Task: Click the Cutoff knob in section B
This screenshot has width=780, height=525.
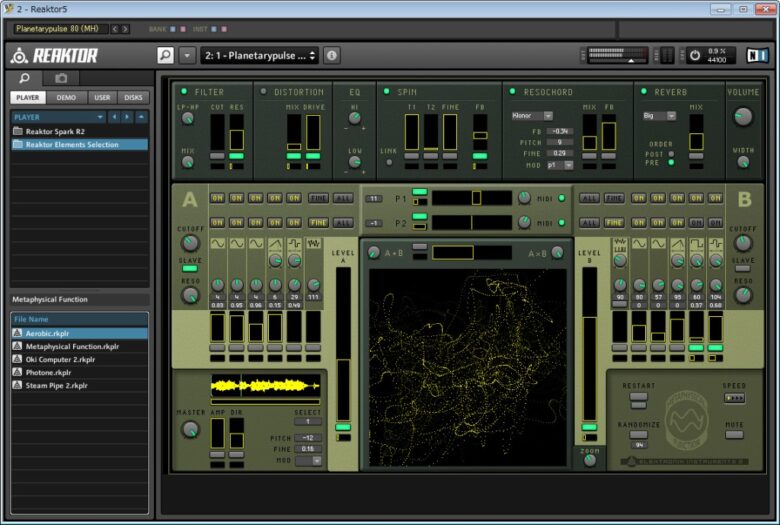Action: (x=742, y=241)
